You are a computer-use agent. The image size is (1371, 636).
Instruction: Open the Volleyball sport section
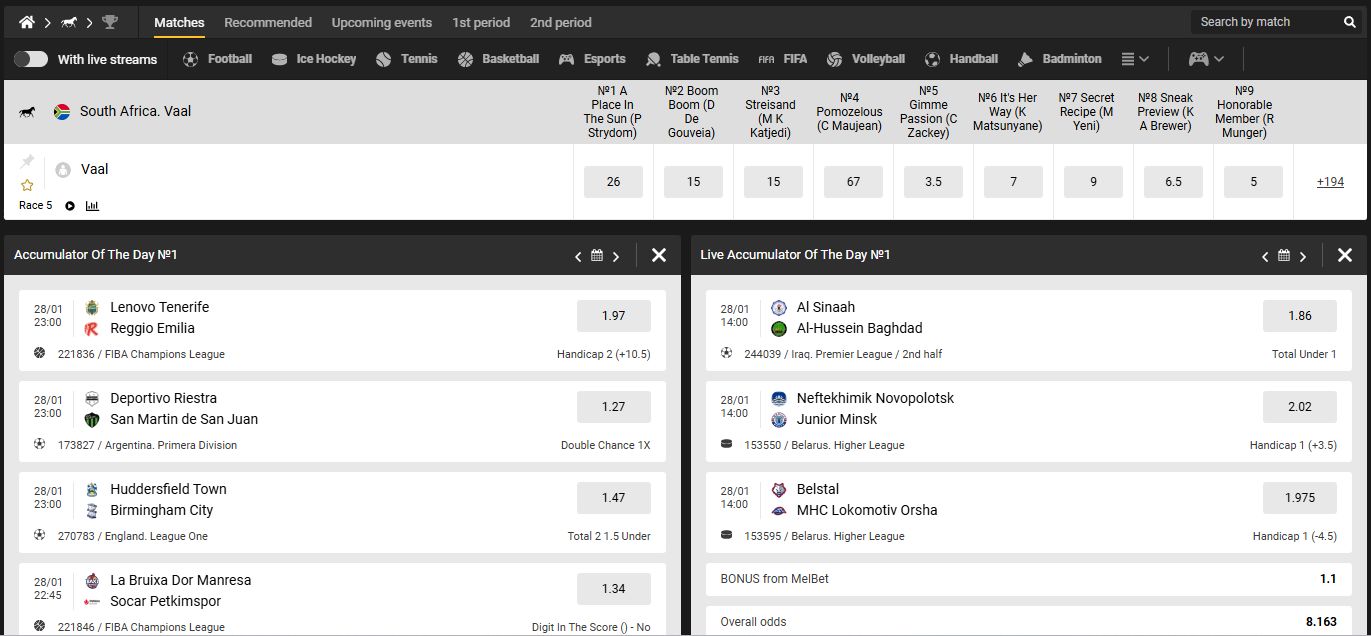(834, 58)
